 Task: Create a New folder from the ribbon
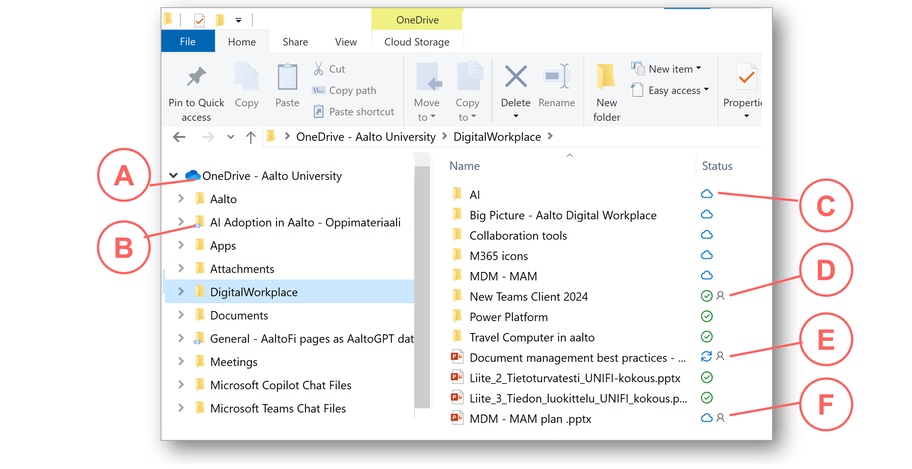coord(606,93)
